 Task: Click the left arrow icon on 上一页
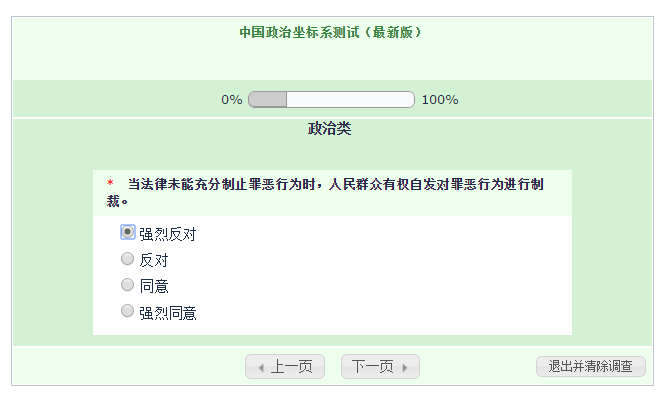click(261, 368)
